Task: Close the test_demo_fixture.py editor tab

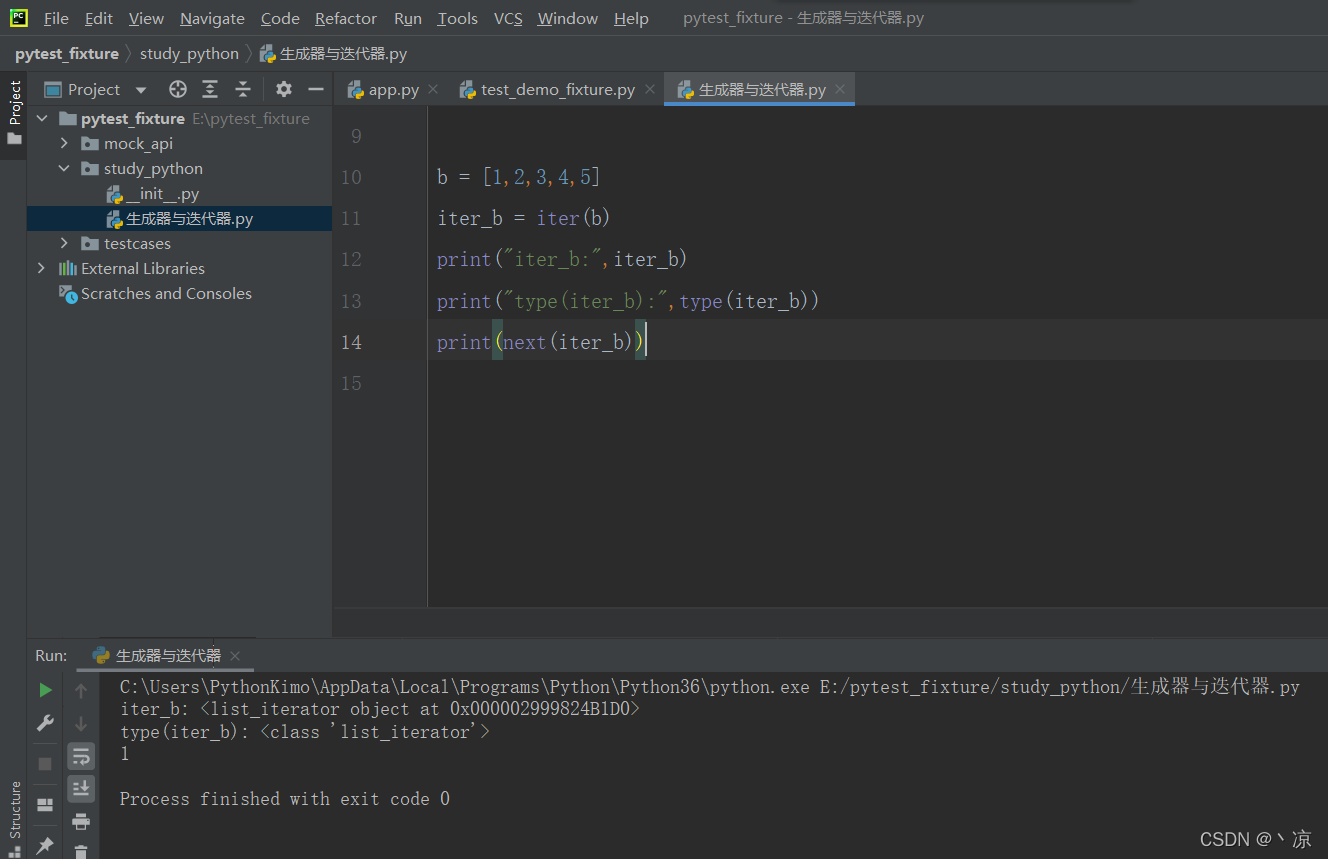Action: click(649, 89)
